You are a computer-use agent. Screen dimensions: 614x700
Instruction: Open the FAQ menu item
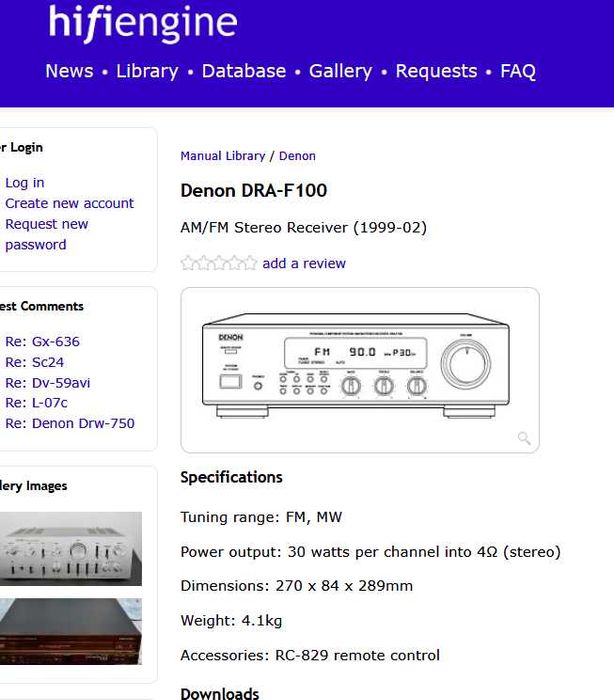(518, 71)
